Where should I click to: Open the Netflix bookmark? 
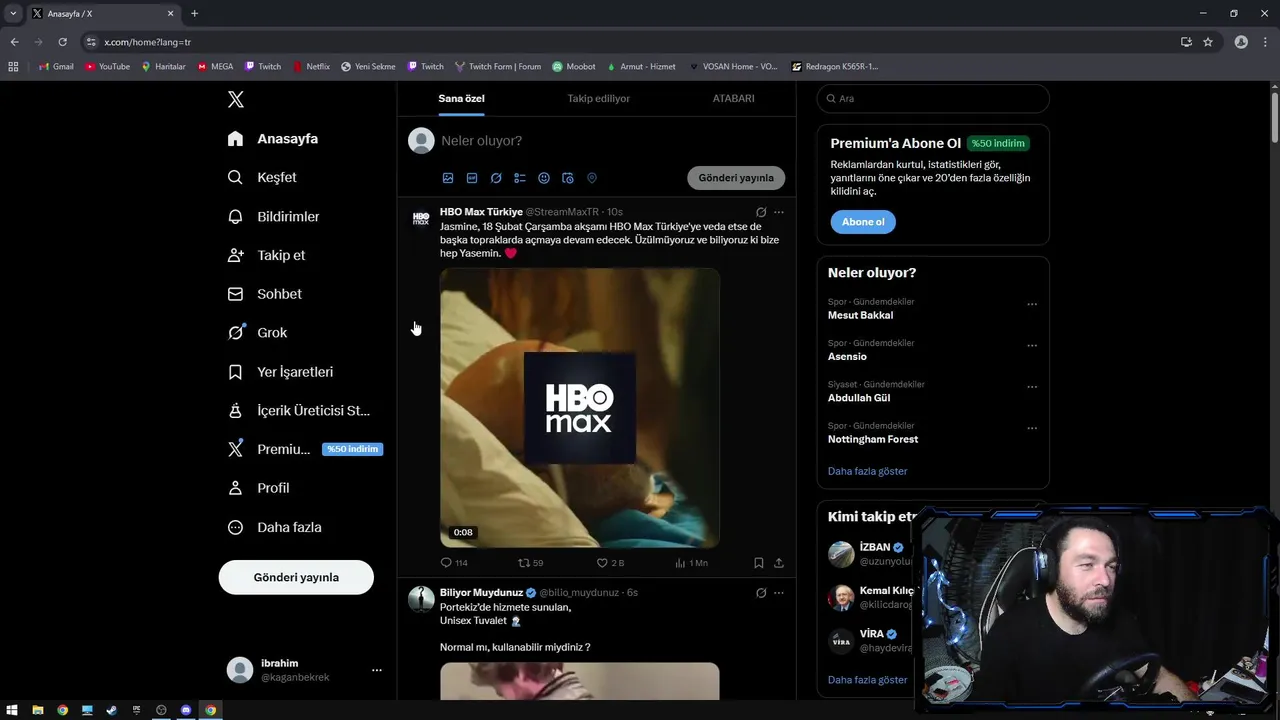click(x=311, y=66)
